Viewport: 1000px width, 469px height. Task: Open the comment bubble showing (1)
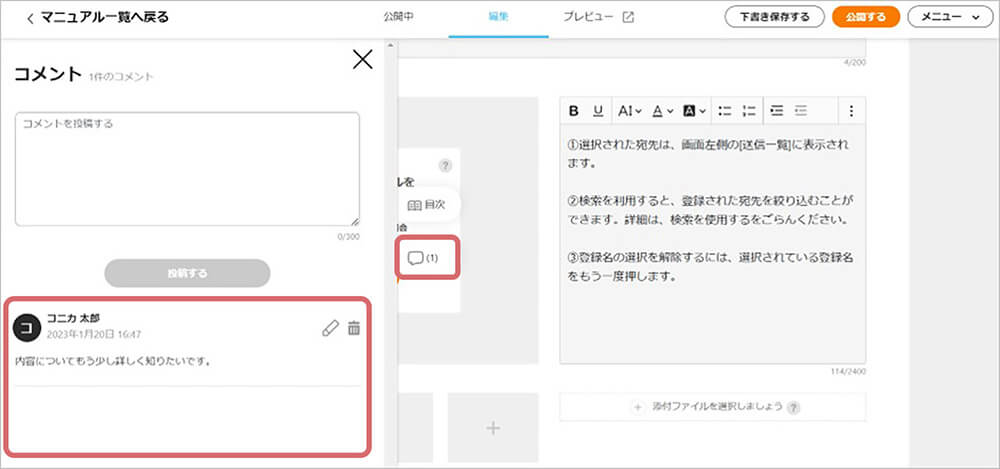424,259
